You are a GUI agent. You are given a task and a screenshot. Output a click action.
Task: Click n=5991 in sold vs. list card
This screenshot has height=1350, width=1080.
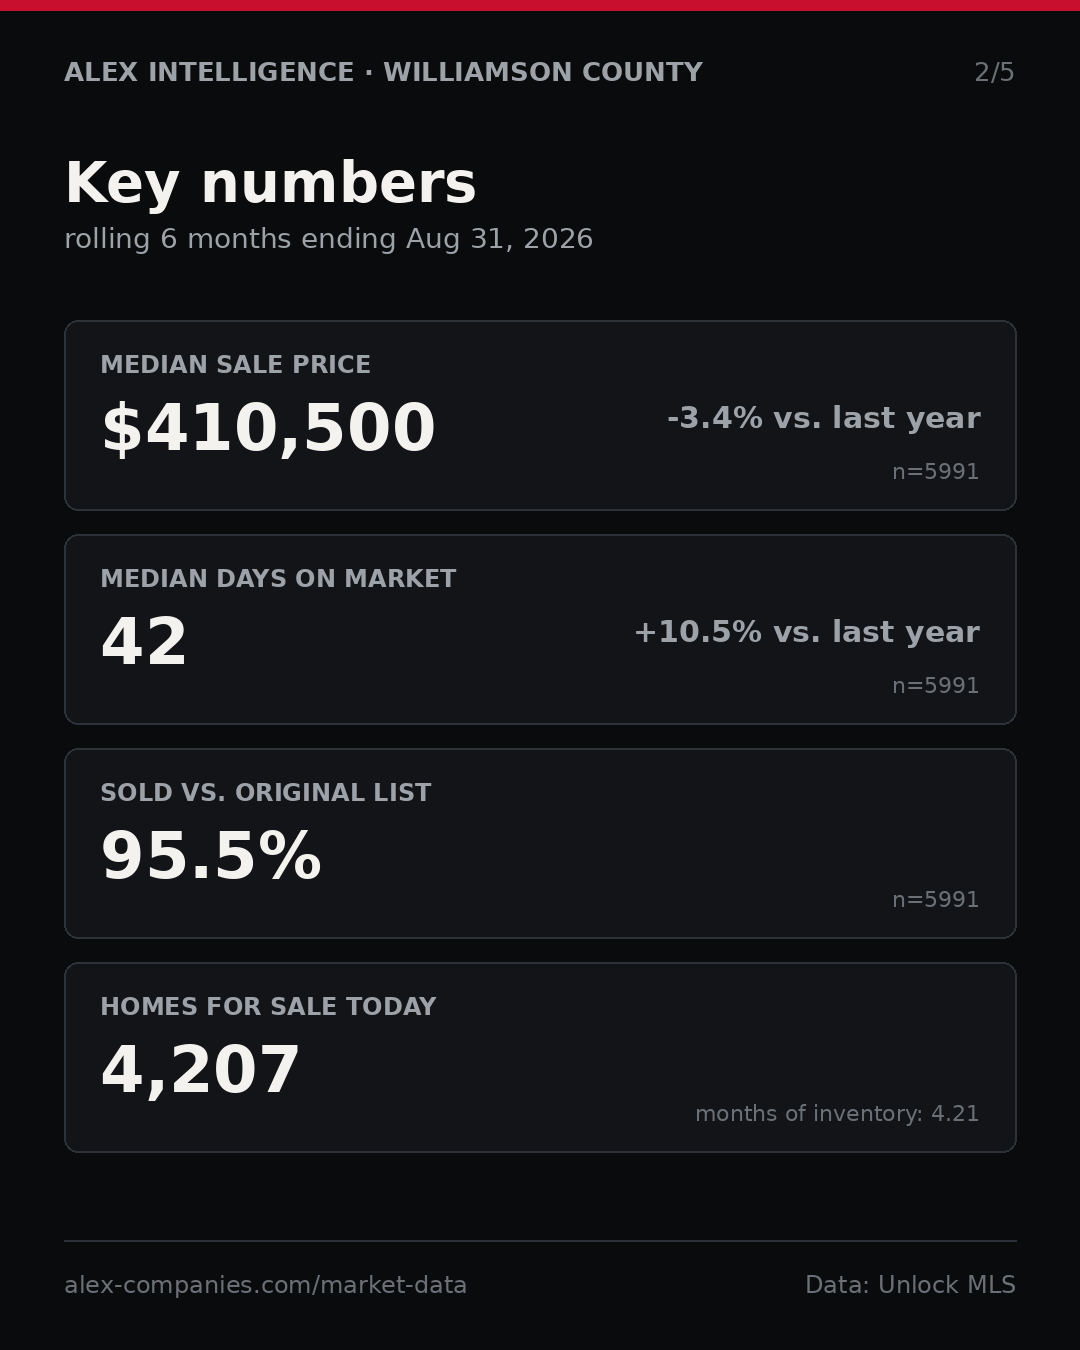point(936,900)
